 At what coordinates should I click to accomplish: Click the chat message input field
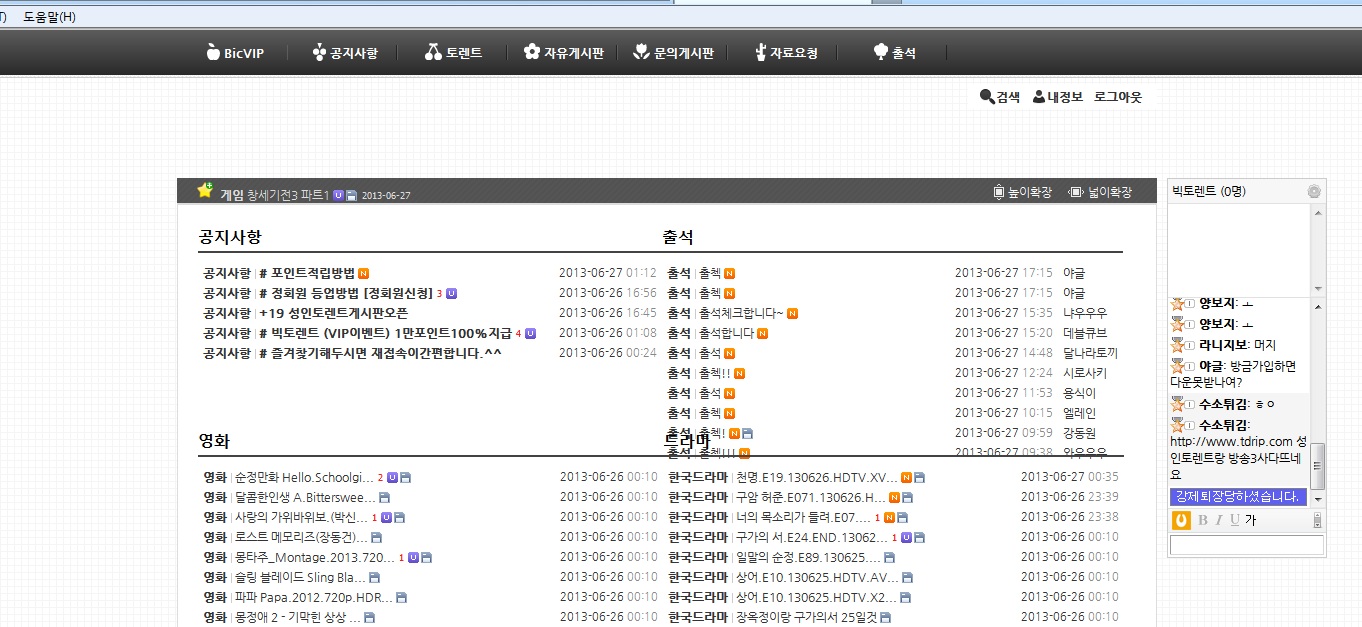(1246, 545)
